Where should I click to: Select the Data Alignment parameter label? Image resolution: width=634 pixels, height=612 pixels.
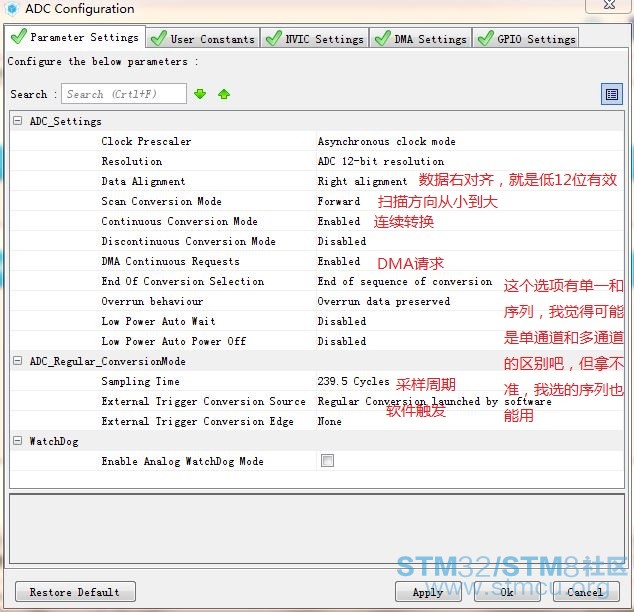(143, 181)
